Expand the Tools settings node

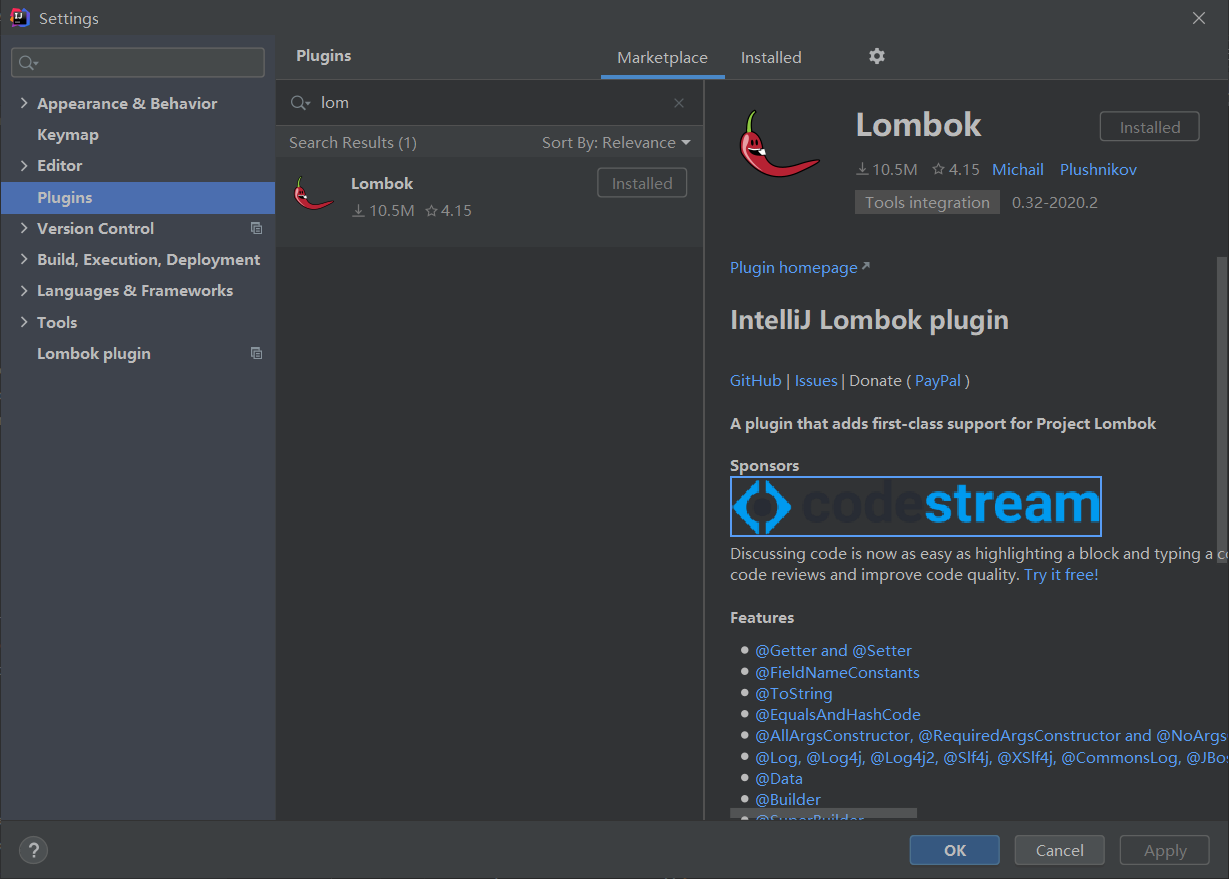click(x=24, y=322)
